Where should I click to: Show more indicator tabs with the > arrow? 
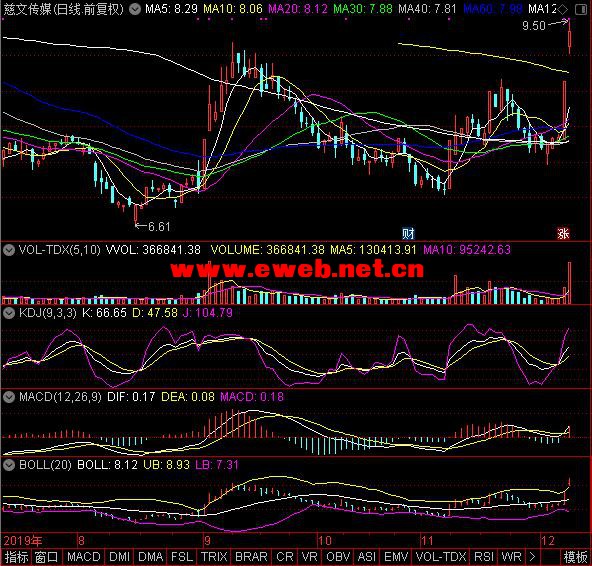(x=532, y=557)
